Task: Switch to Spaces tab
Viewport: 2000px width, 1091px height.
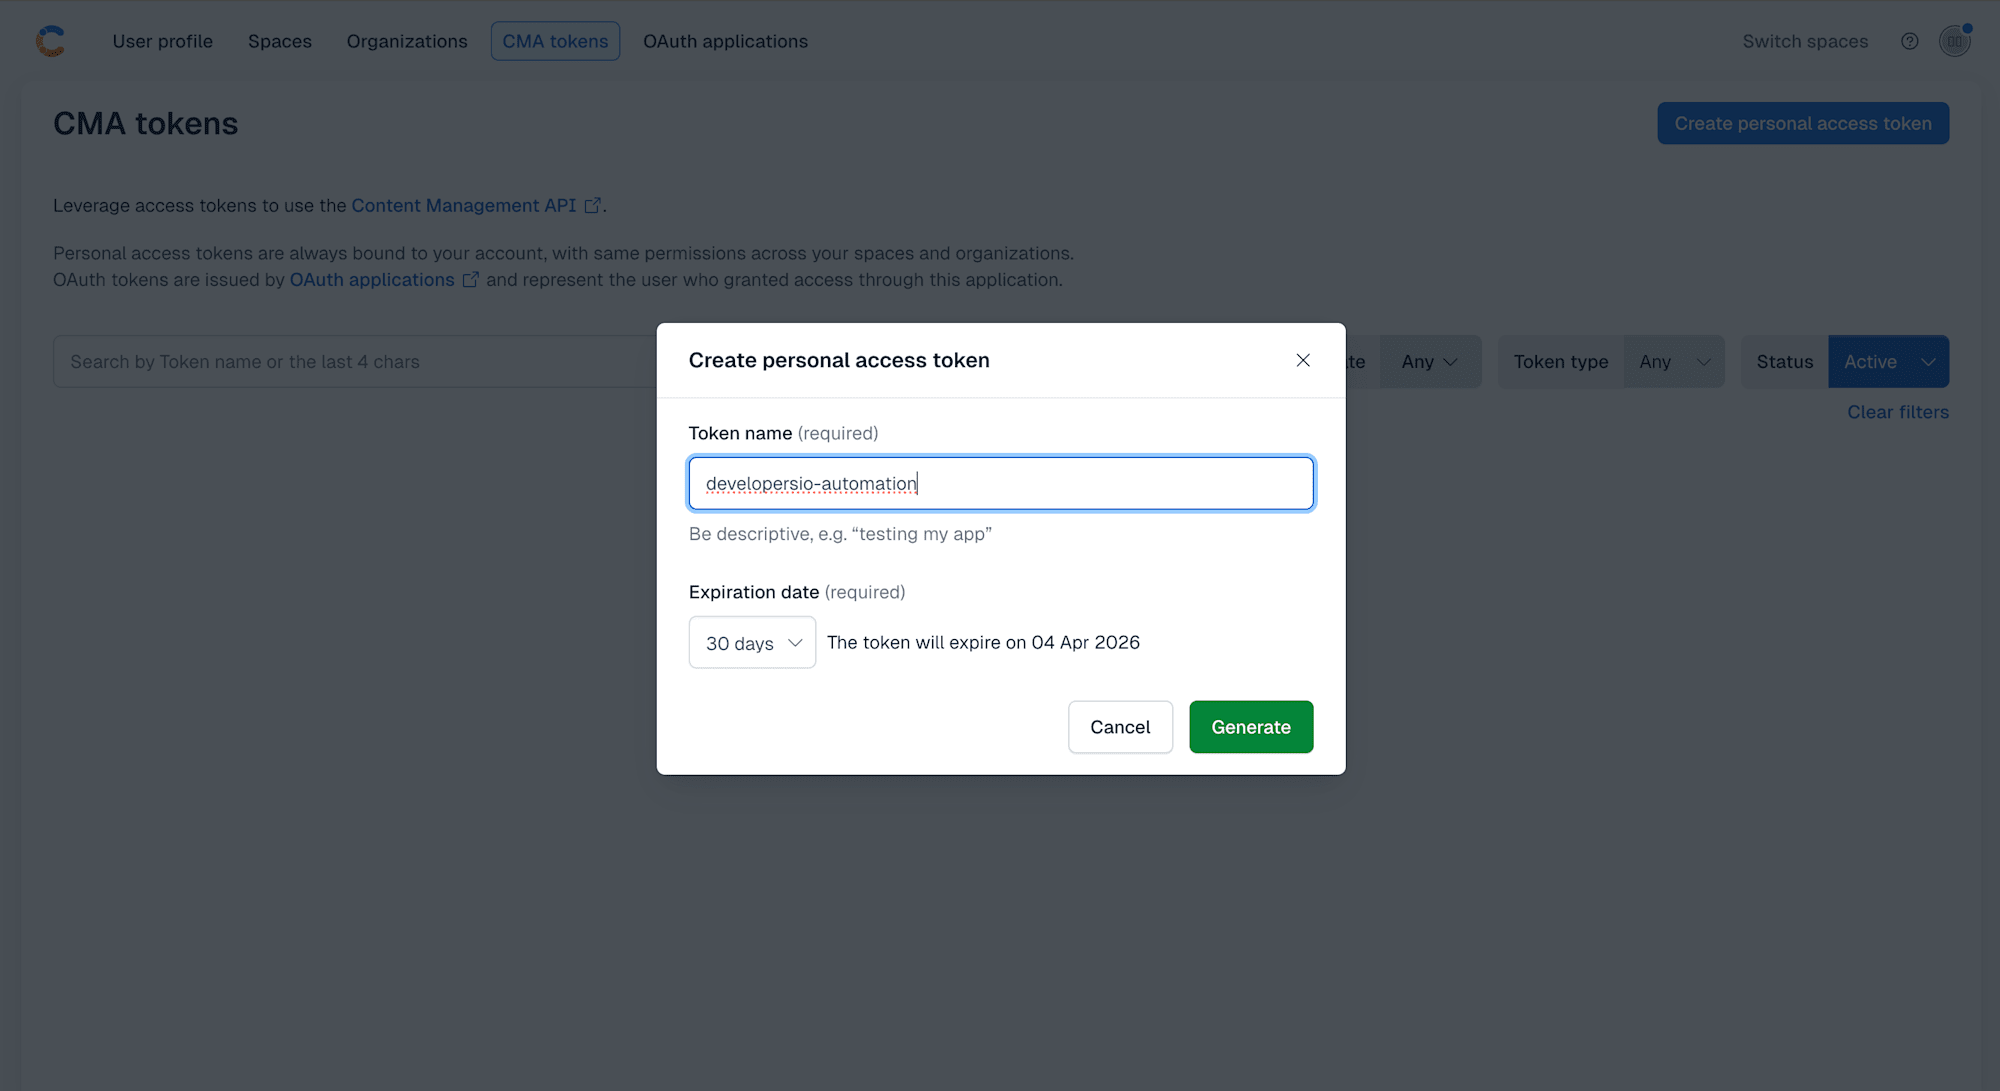Action: pos(279,41)
